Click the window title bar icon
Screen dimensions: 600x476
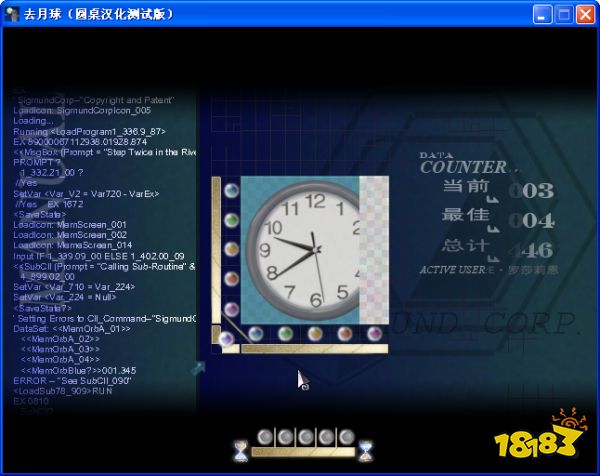[12, 14]
